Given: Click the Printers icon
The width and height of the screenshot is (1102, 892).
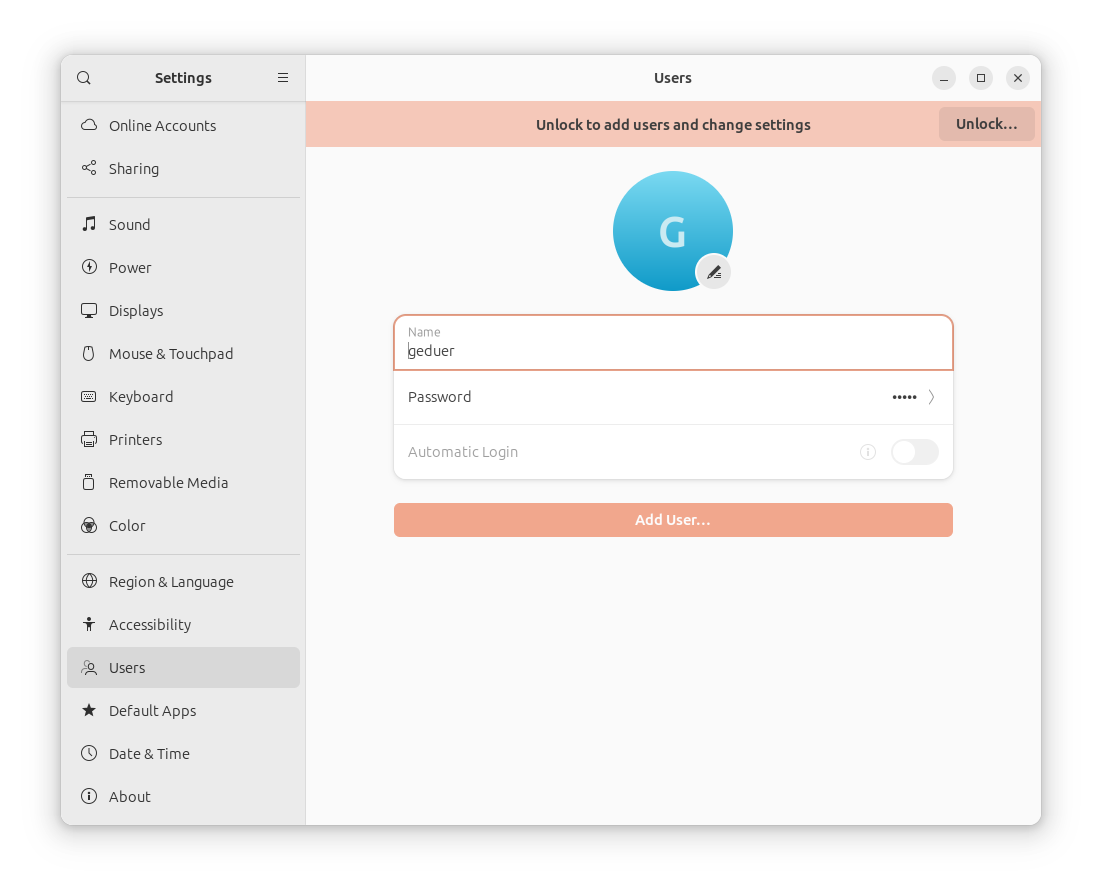Looking at the screenshot, I should (89, 439).
